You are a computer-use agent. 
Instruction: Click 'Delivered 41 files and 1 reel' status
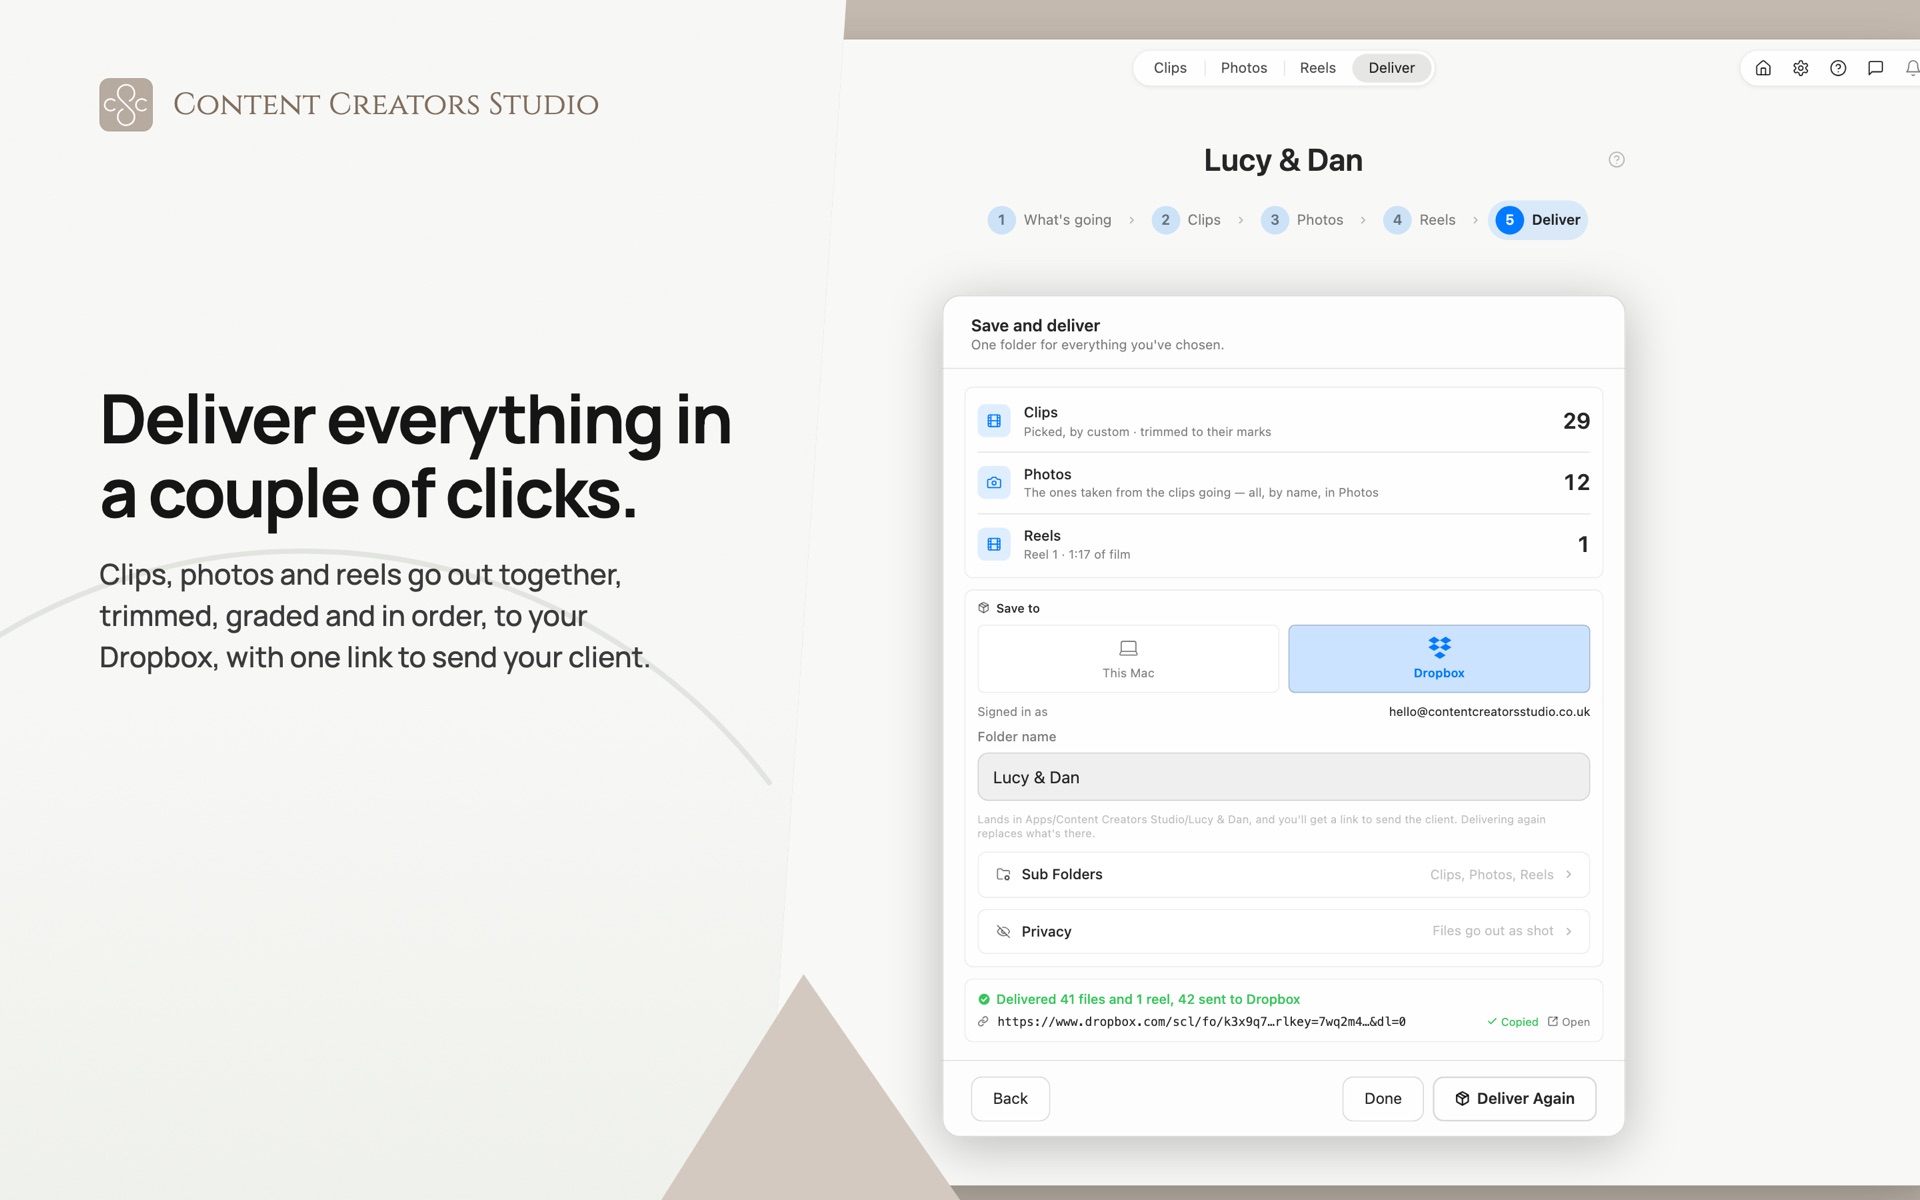point(1148,999)
